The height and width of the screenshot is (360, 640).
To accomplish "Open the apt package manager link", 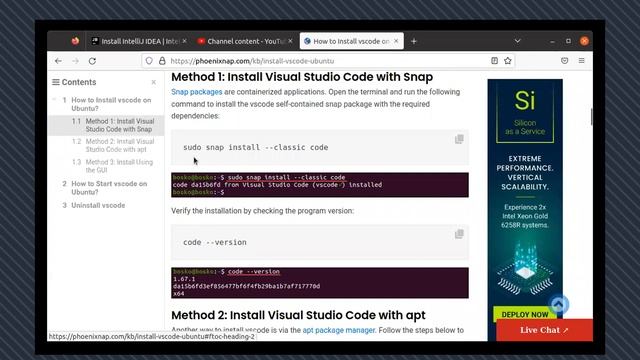I will pyautogui.click(x=338, y=330).
